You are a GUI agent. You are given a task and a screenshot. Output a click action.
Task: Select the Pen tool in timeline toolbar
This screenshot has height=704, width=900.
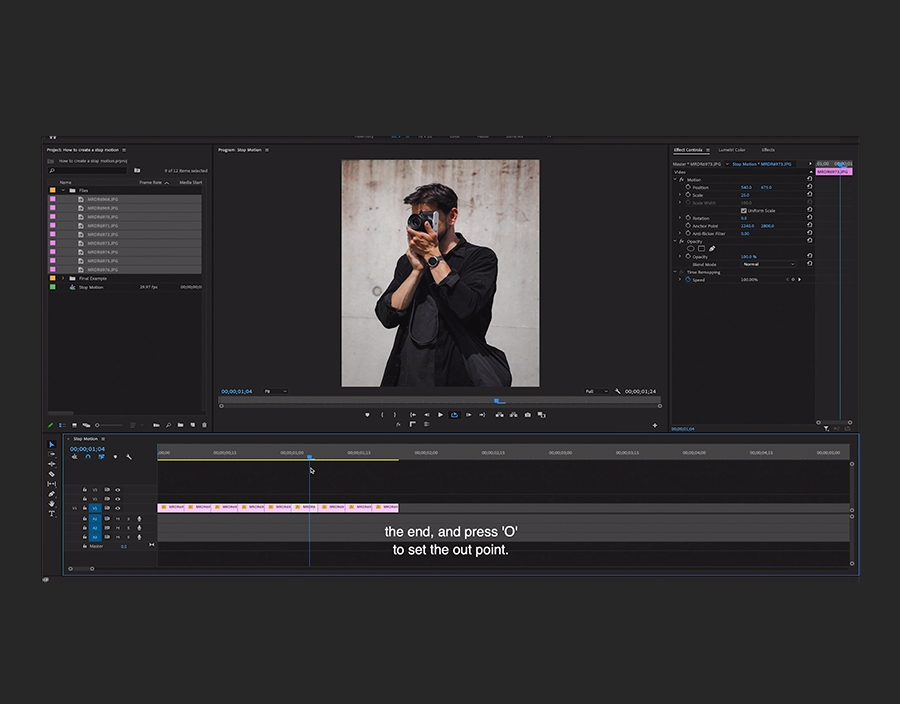52,493
